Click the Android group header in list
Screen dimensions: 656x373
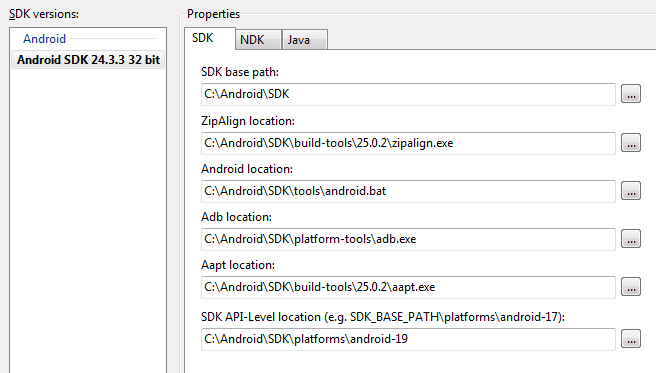tap(44, 39)
